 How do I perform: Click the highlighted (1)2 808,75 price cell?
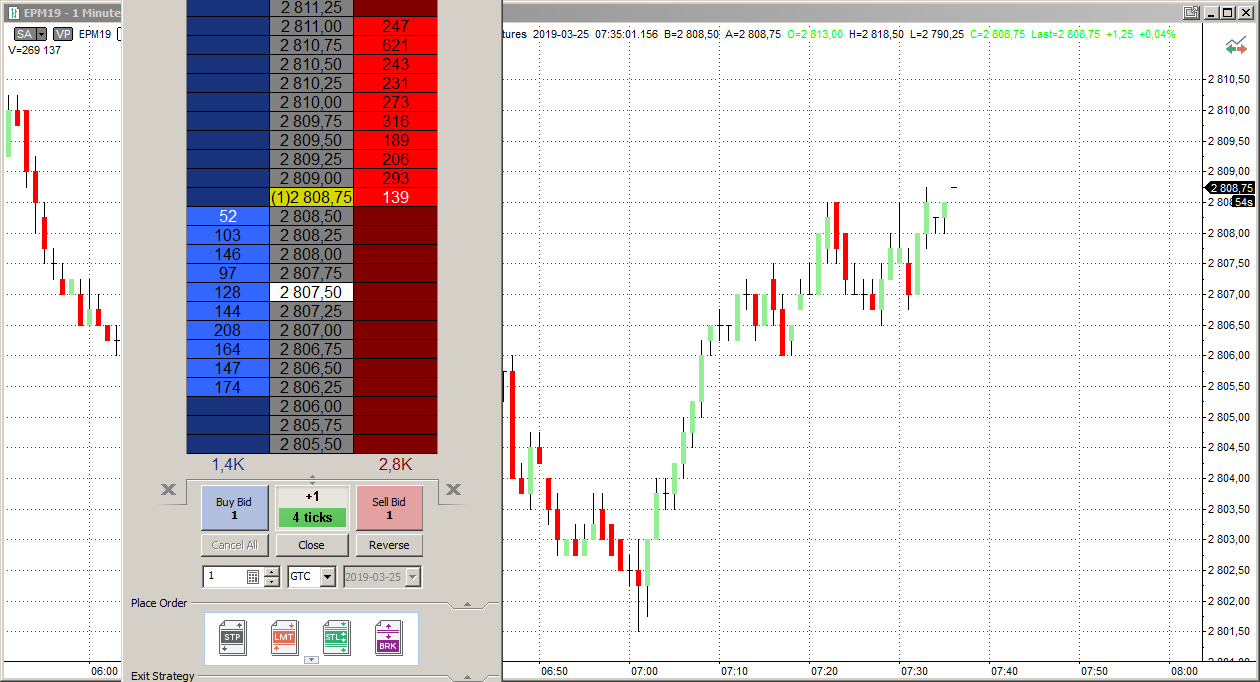pos(312,197)
